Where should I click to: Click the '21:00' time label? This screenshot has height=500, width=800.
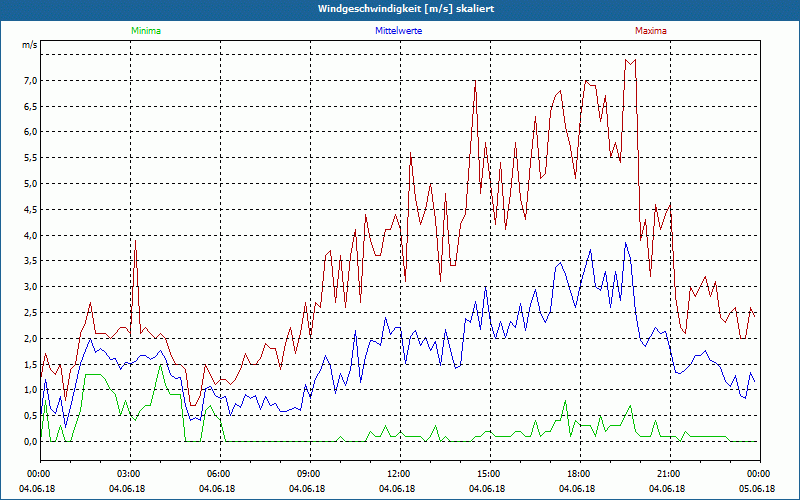click(670, 474)
